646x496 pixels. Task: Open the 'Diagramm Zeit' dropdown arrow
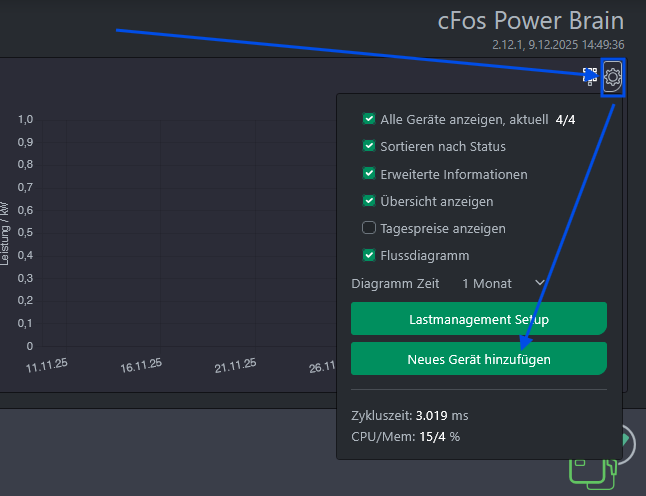point(540,283)
